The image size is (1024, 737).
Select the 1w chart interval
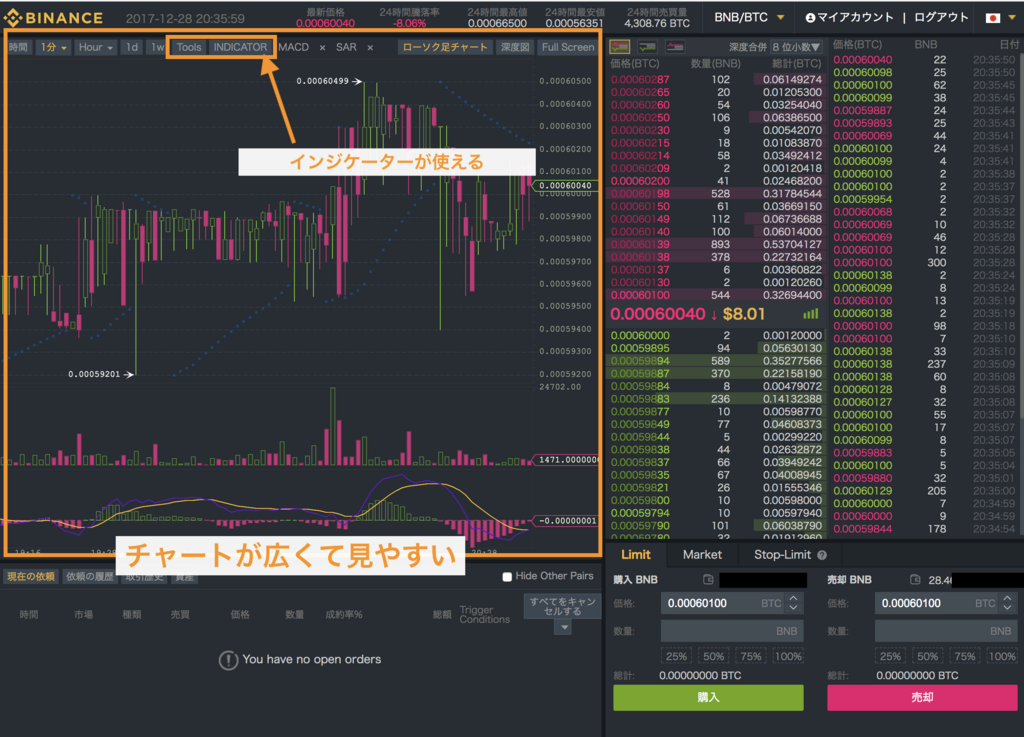click(157, 47)
